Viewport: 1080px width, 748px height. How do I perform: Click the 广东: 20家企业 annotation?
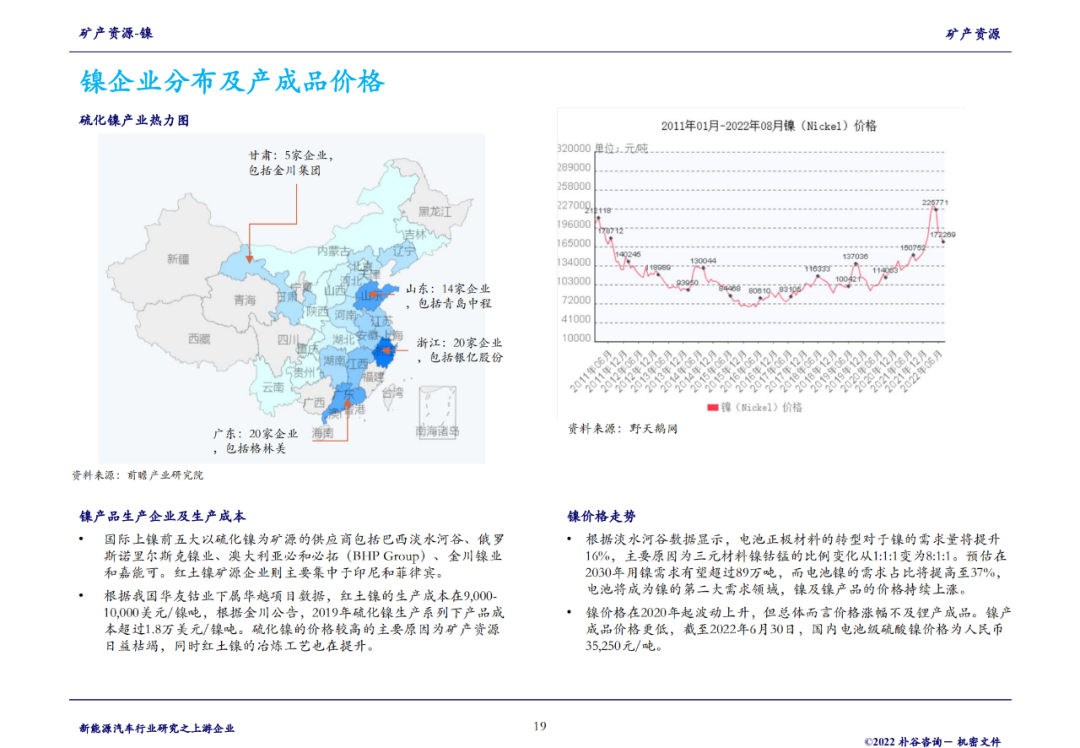(255, 441)
